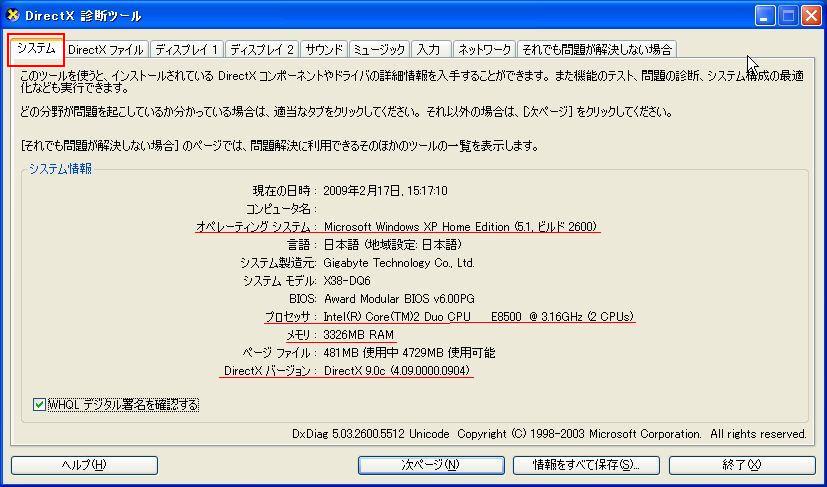
Task: Go to the 入力 tab
Action: pyautogui.click(x=431, y=50)
